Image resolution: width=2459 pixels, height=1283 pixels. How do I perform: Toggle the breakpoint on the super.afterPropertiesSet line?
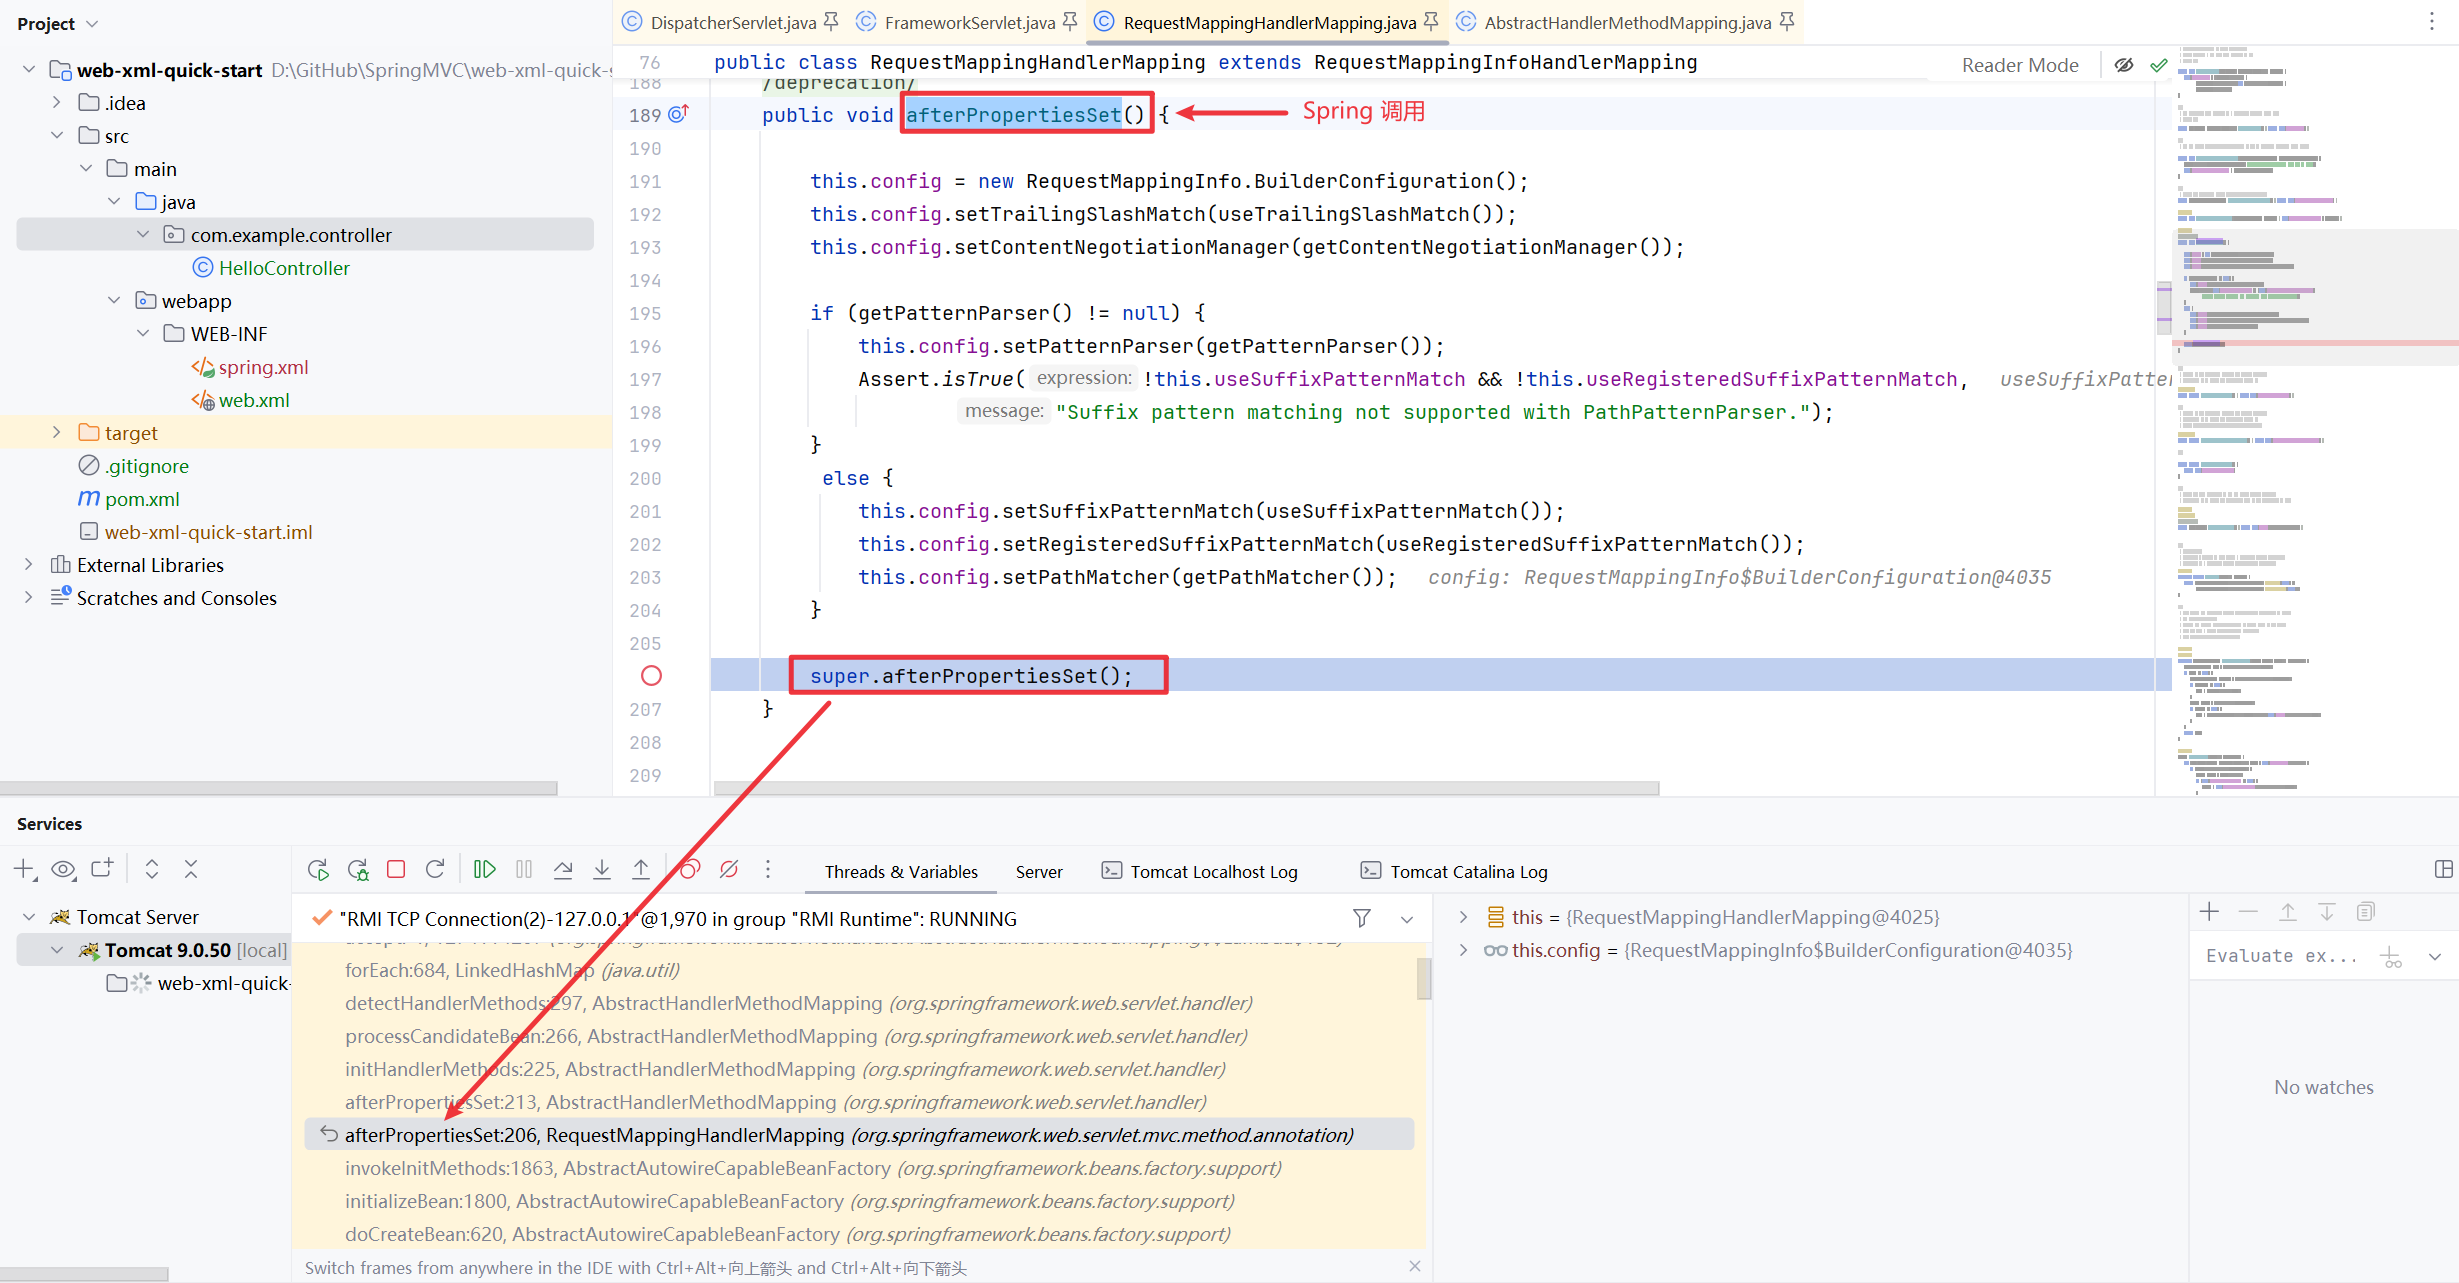coord(651,676)
